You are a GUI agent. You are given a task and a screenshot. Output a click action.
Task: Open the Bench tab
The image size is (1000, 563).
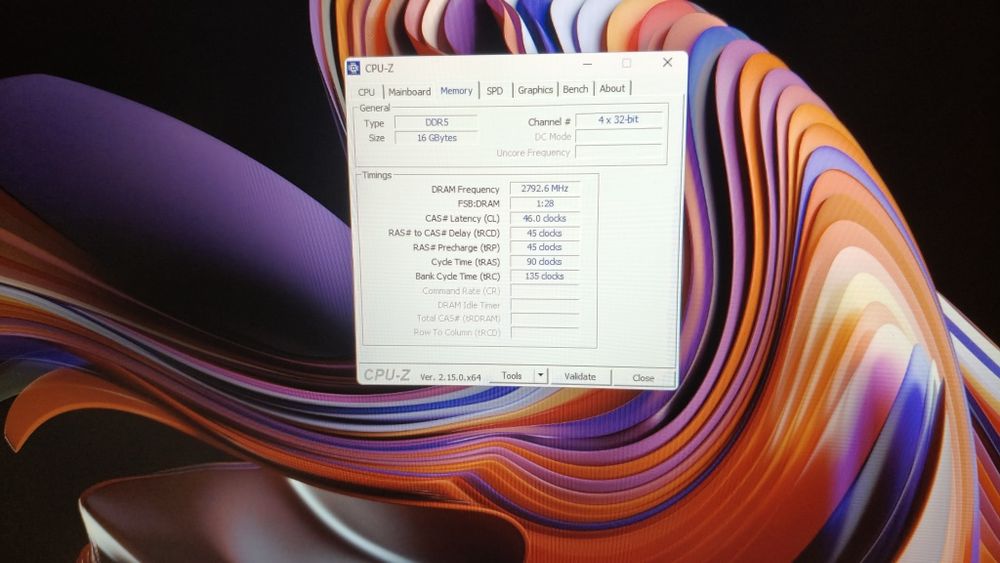tap(575, 89)
